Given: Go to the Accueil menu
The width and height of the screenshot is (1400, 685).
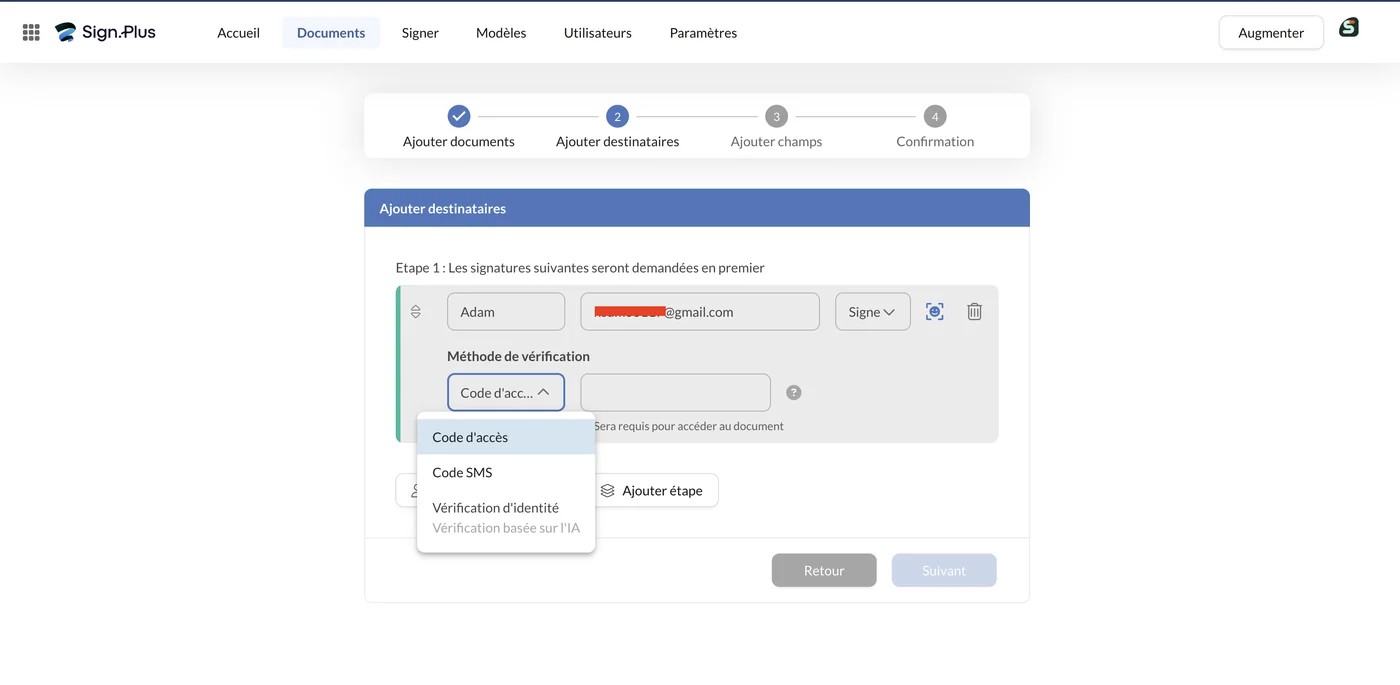Looking at the screenshot, I should (238, 33).
